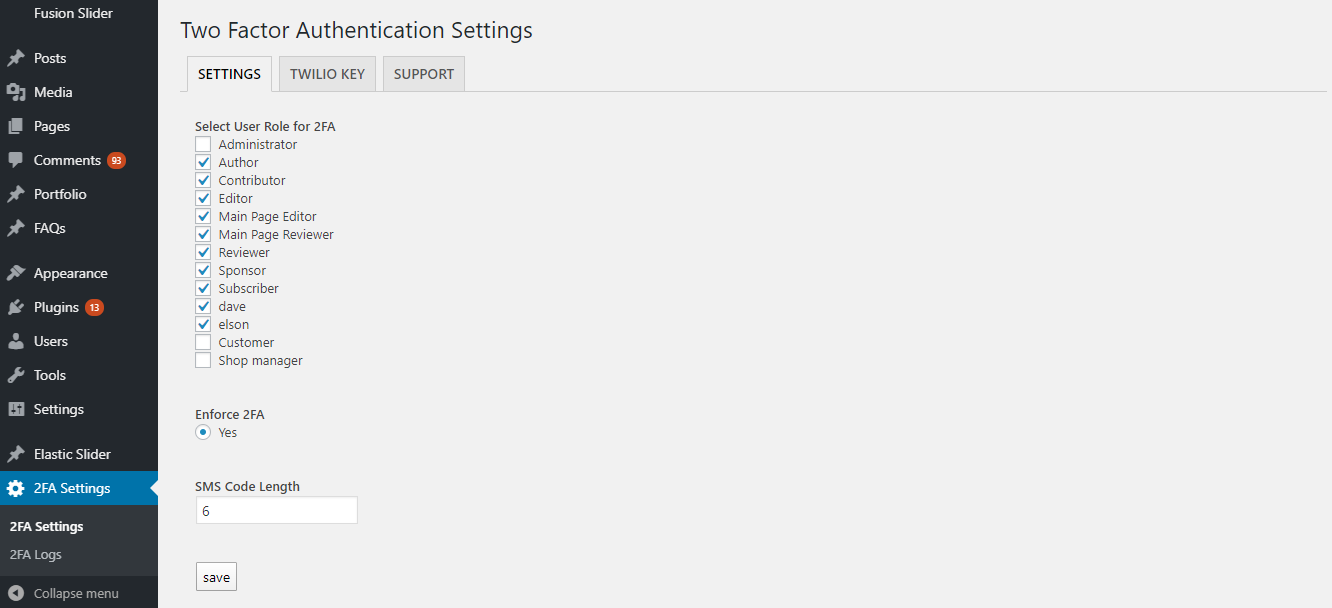Select the Yes radio button for Enforce 2FA
Image resolution: width=1332 pixels, height=608 pixels.
[x=202, y=432]
